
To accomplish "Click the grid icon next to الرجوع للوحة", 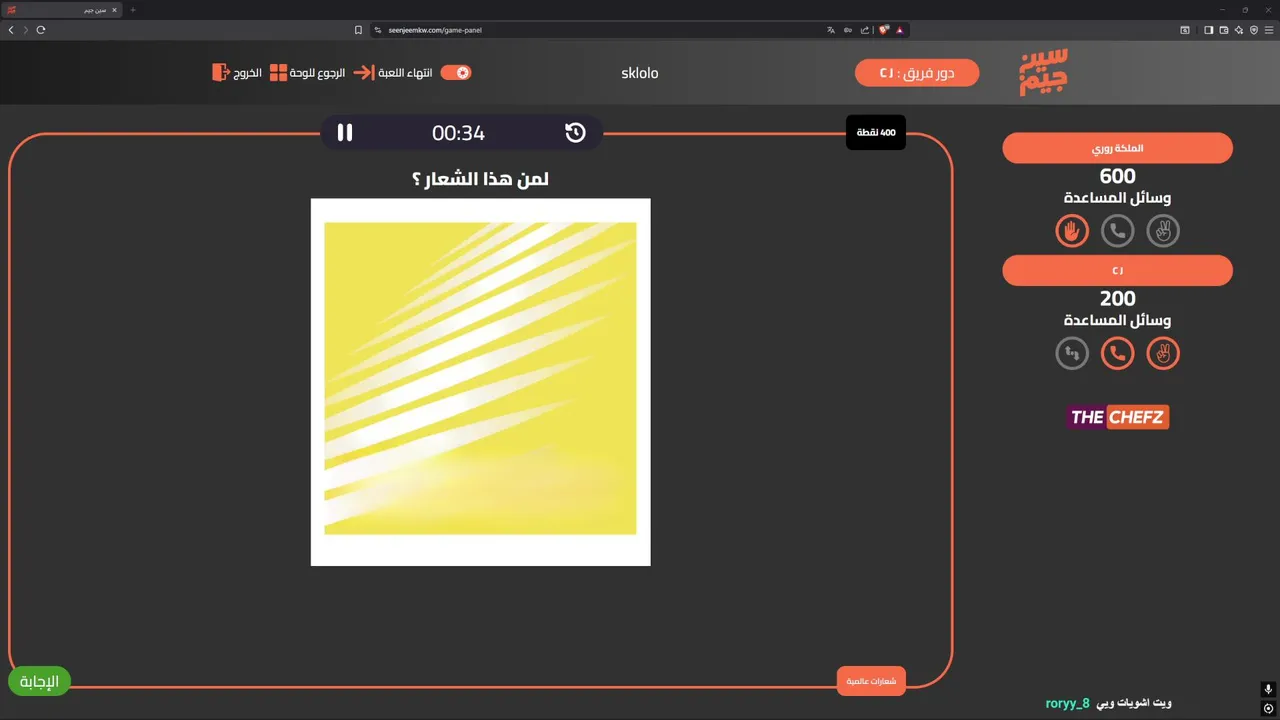I will click(x=278, y=73).
